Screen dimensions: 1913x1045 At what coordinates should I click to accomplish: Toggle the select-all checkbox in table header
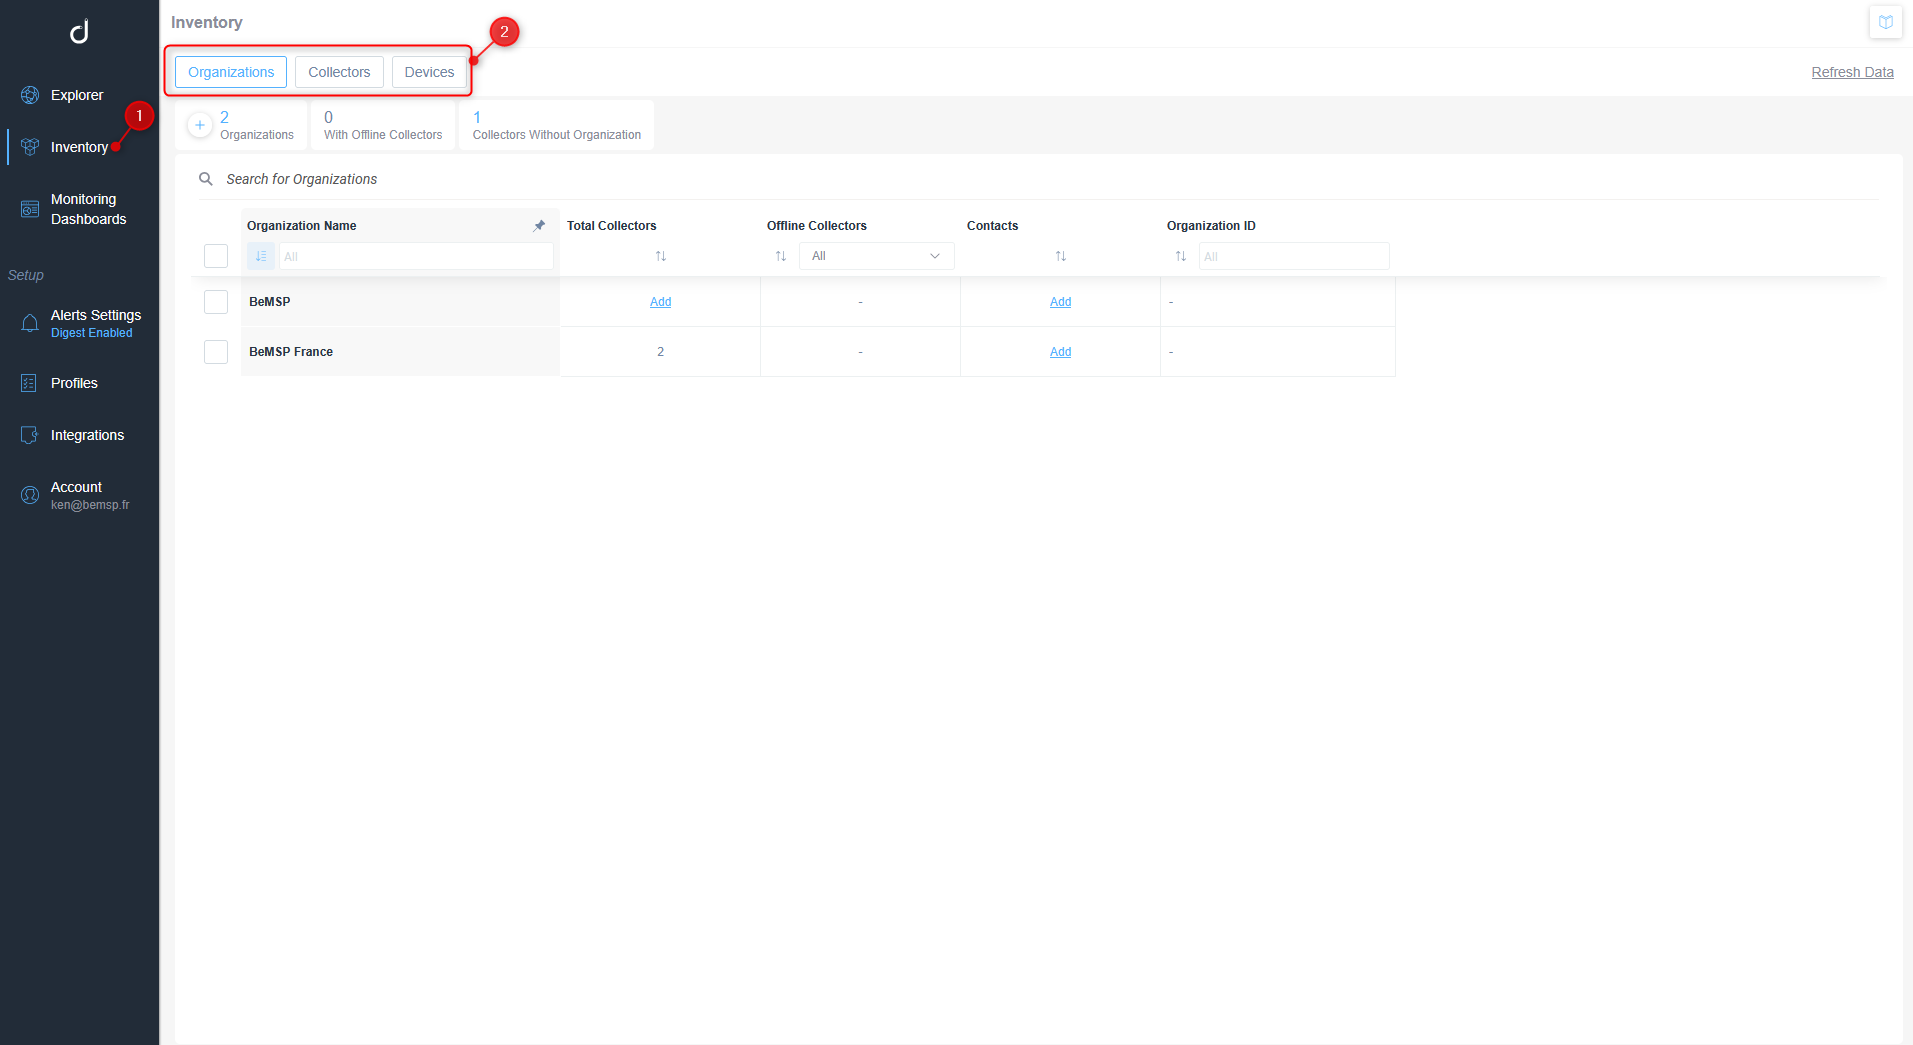[216, 256]
